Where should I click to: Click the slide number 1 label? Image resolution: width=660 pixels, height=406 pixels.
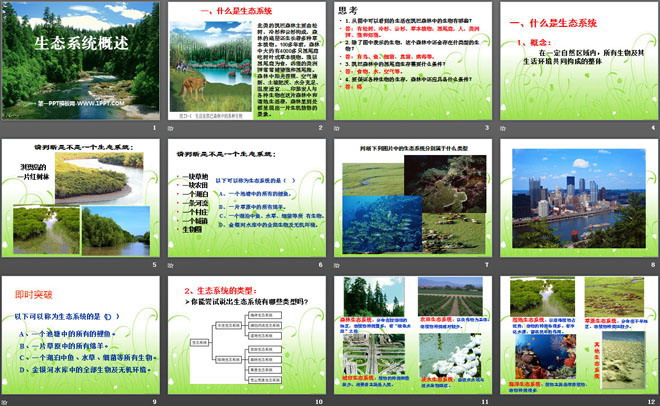pyautogui.click(x=154, y=127)
